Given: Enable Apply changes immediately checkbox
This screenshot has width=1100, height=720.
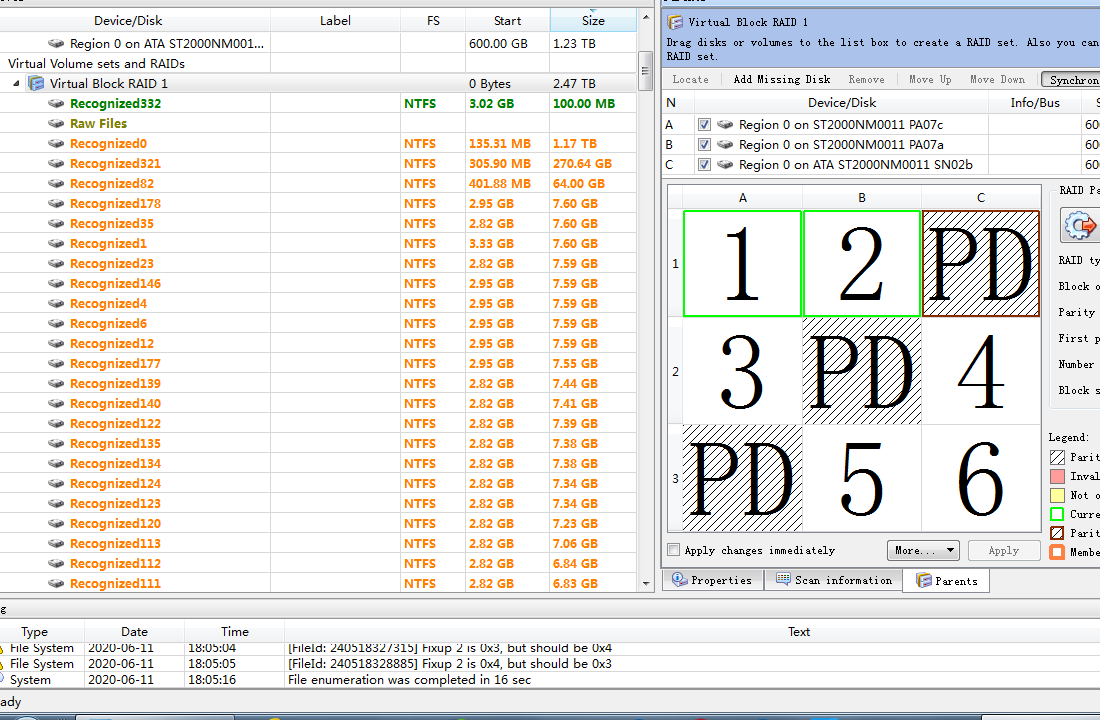Looking at the screenshot, I should coord(674,549).
